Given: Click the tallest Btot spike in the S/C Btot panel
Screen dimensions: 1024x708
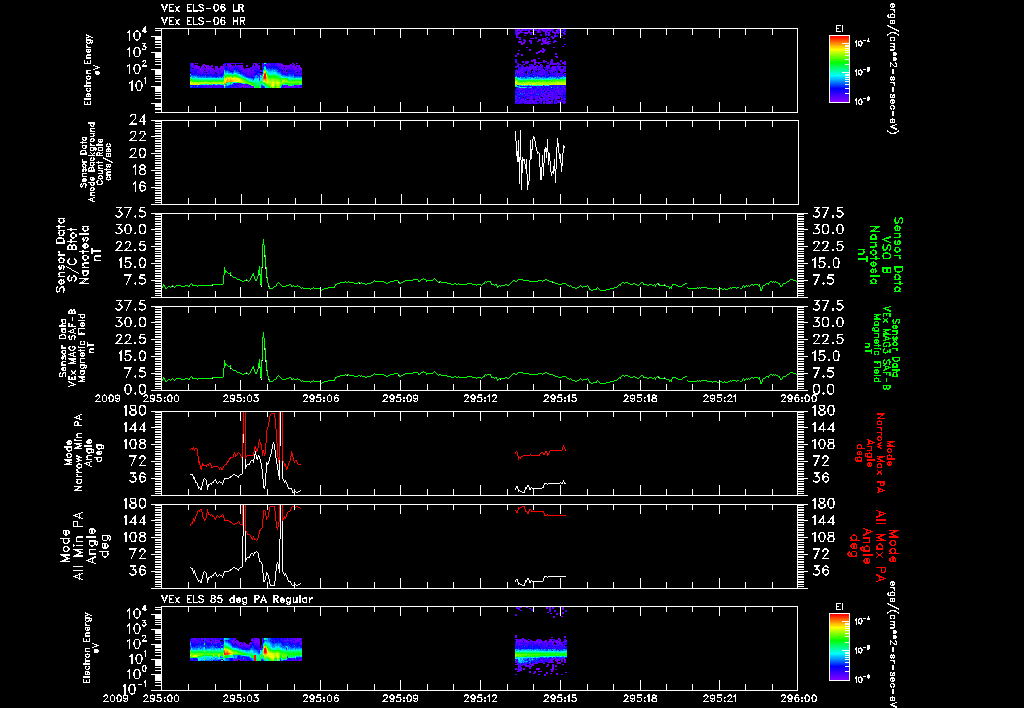Looking at the screenshot, I should [263, 242].
